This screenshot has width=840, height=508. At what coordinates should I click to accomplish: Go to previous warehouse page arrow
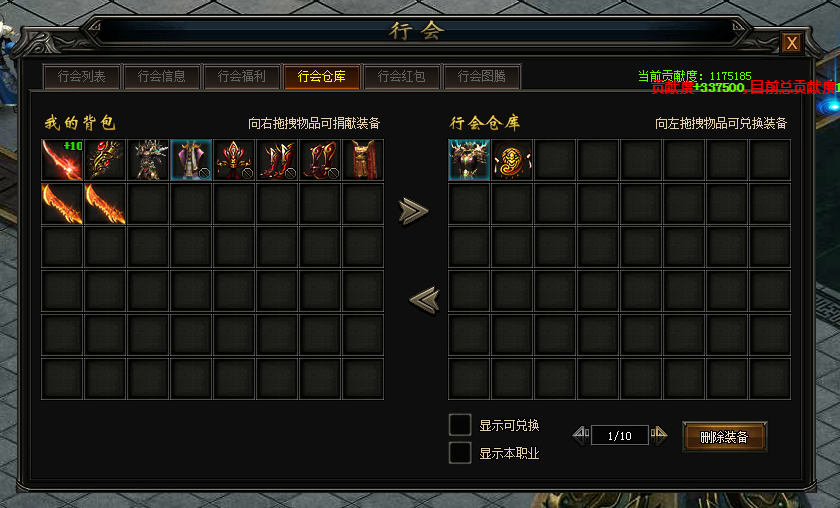[x=581, y=435]
